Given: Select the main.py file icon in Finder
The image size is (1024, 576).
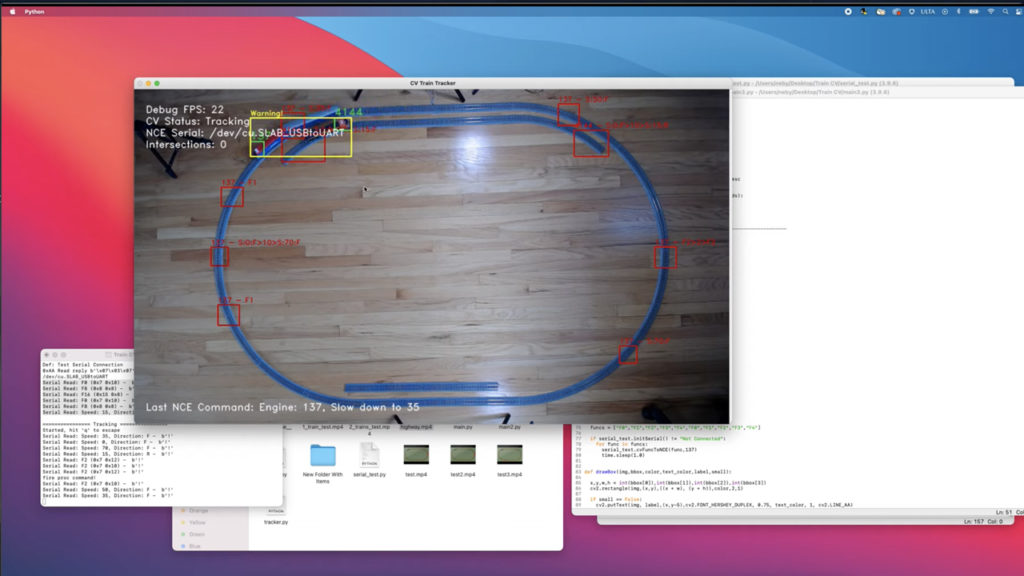Looking at the screenshot, I should point(463,427).
